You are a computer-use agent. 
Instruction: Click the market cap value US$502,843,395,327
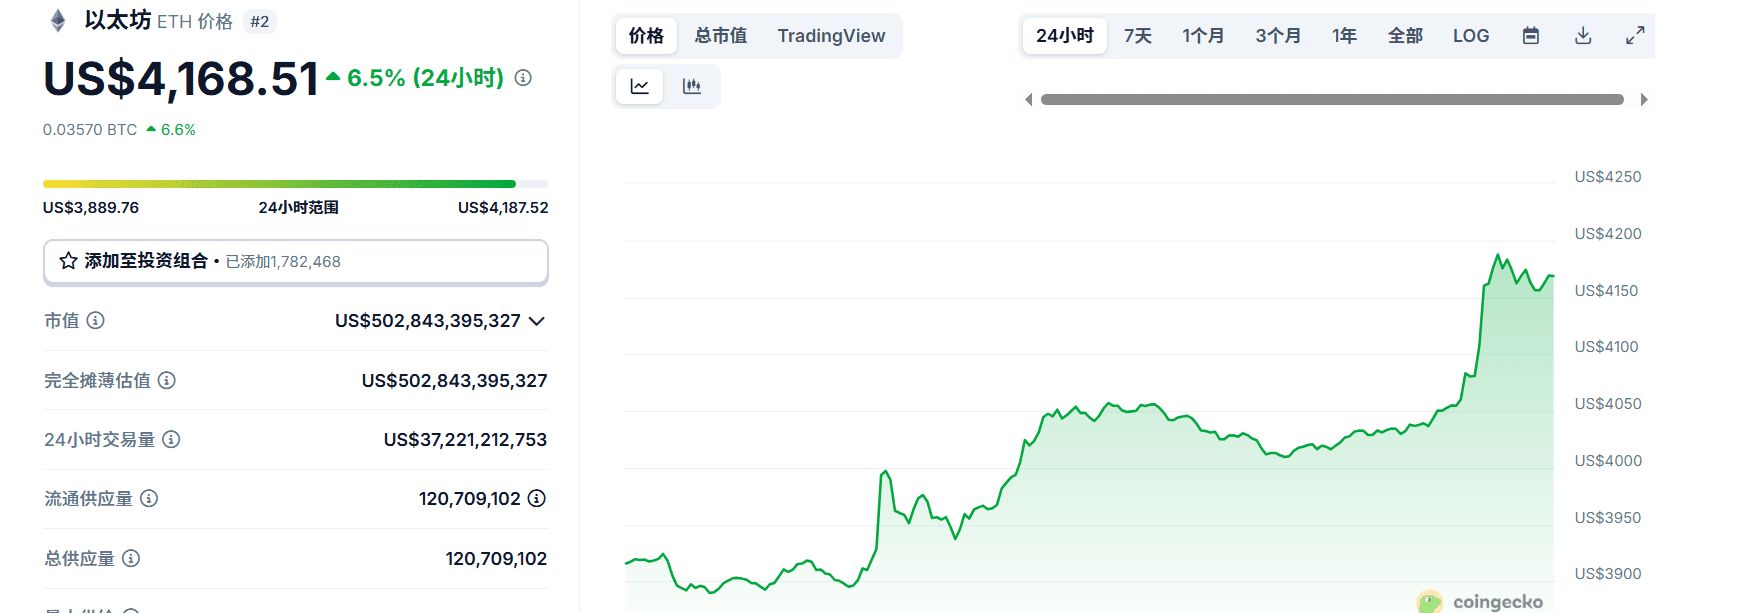(428, 321)
